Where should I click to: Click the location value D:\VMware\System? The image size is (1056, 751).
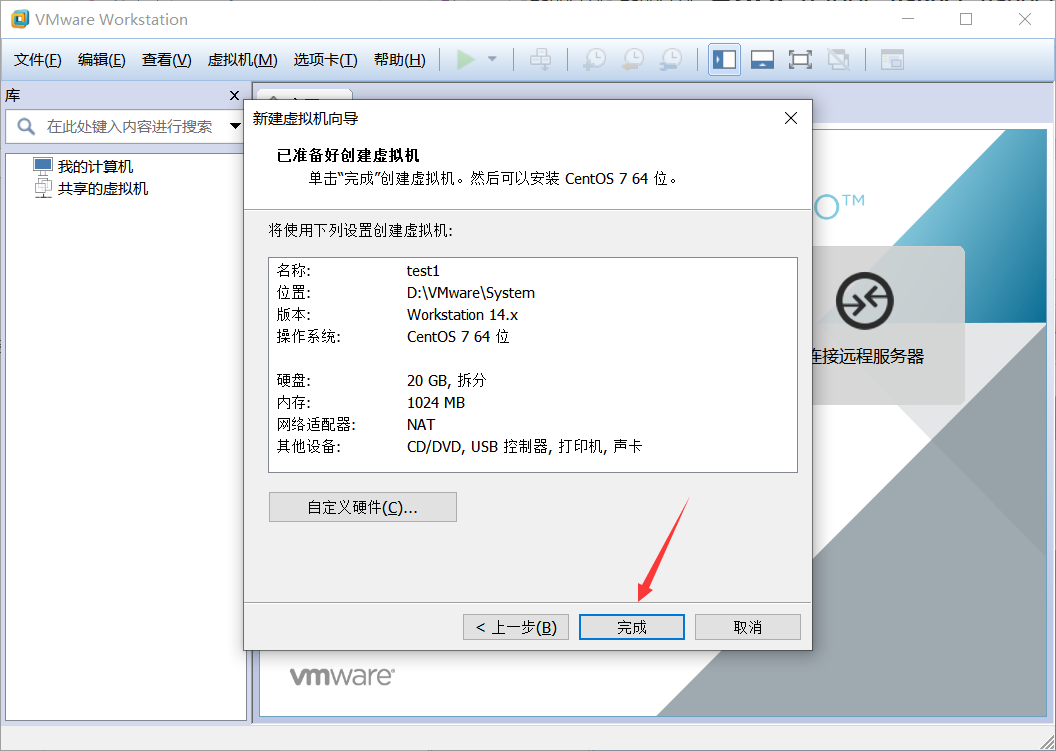coord(471,293)
